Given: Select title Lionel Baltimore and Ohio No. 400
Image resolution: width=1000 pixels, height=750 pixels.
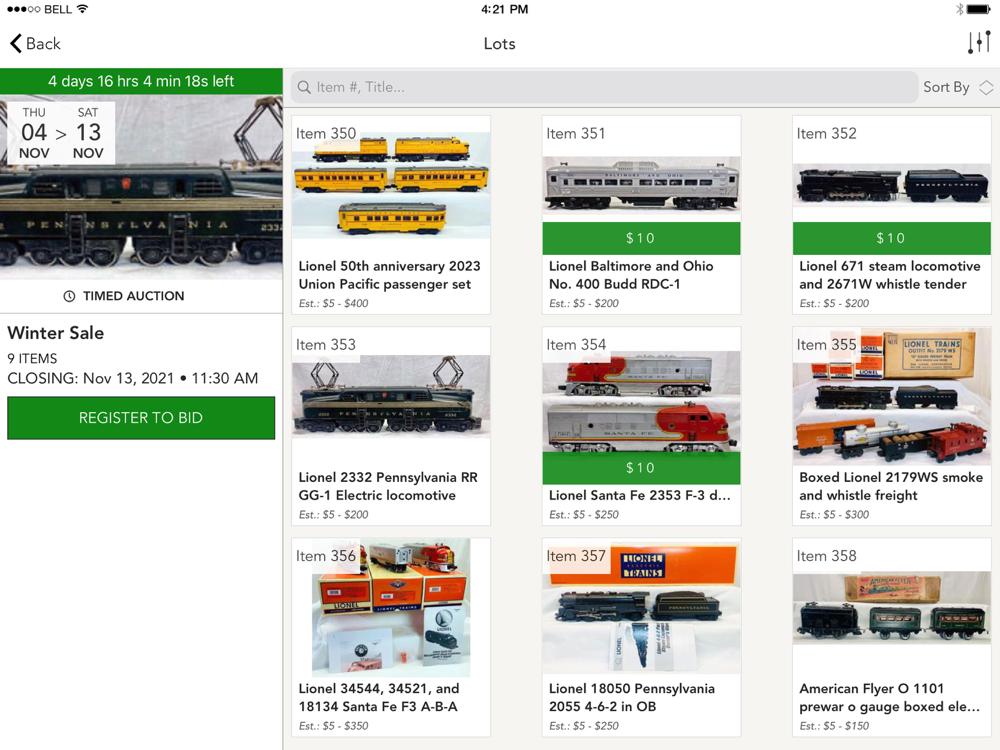Looking at the screenshot, I should 631,275.
